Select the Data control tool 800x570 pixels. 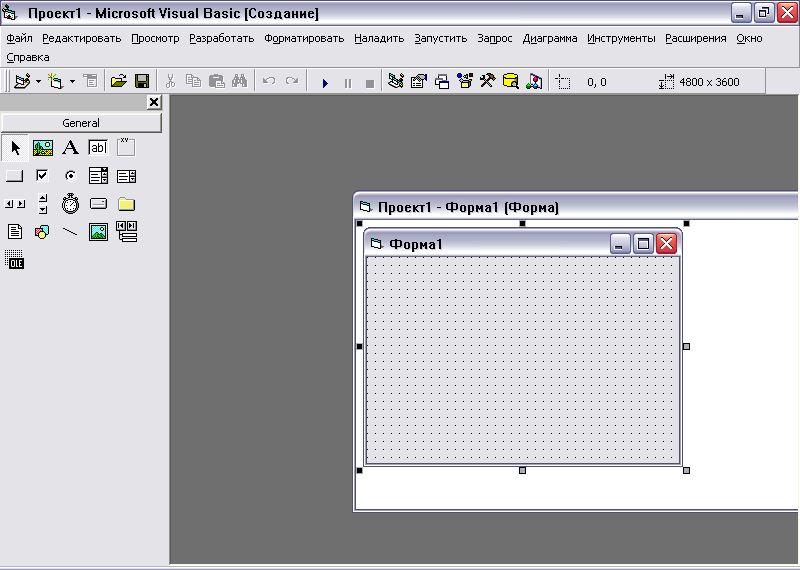tap(127, 231)
